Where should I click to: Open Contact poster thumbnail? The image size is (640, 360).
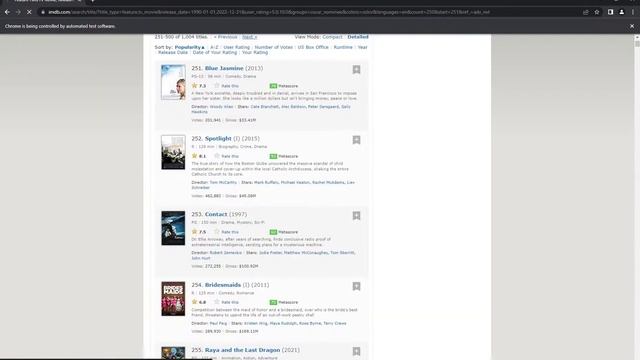pyautogui.click(x=173, y=228)
